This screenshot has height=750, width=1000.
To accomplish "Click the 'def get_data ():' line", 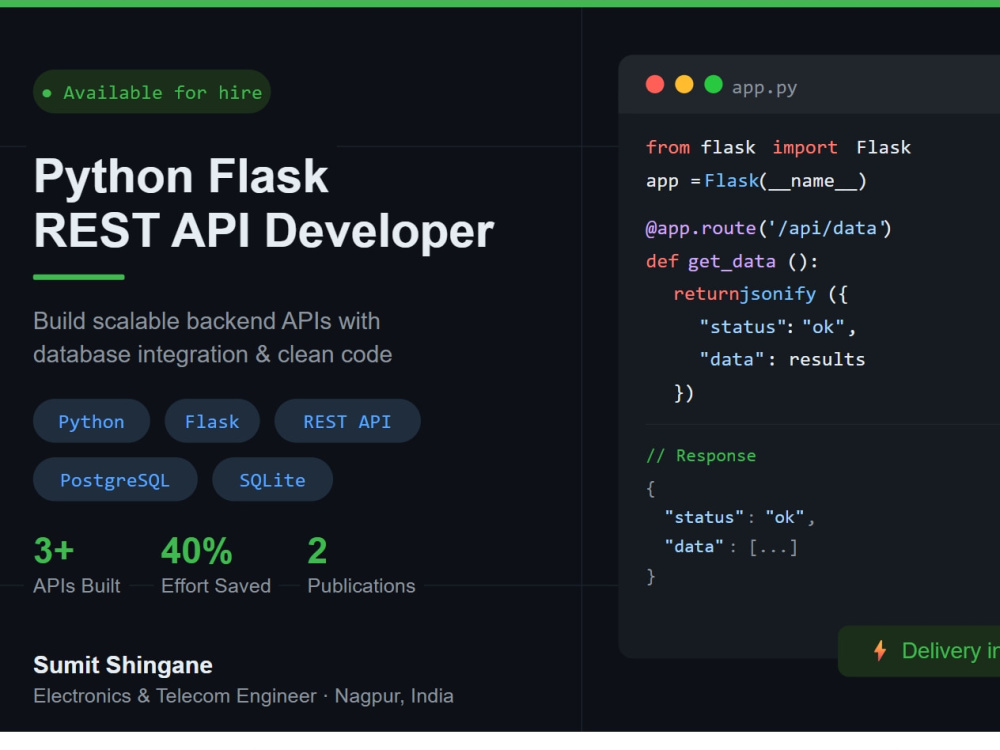I will [732, 261].
